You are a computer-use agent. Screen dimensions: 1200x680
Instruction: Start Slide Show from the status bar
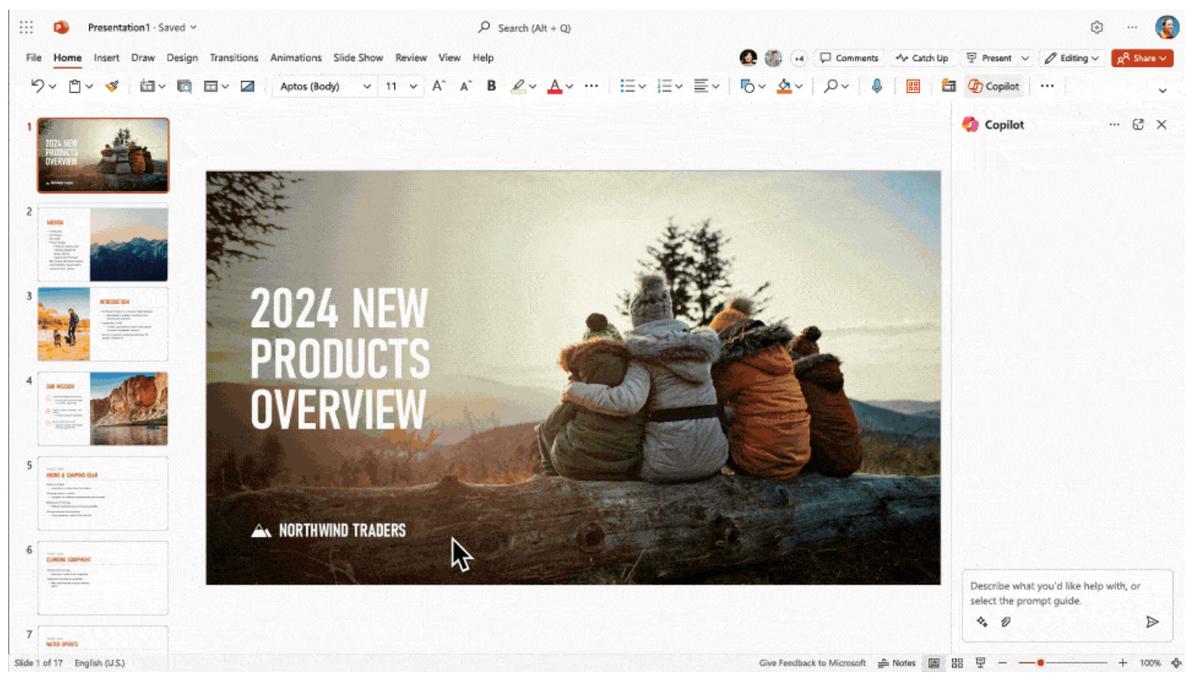(x=980, y=662)
